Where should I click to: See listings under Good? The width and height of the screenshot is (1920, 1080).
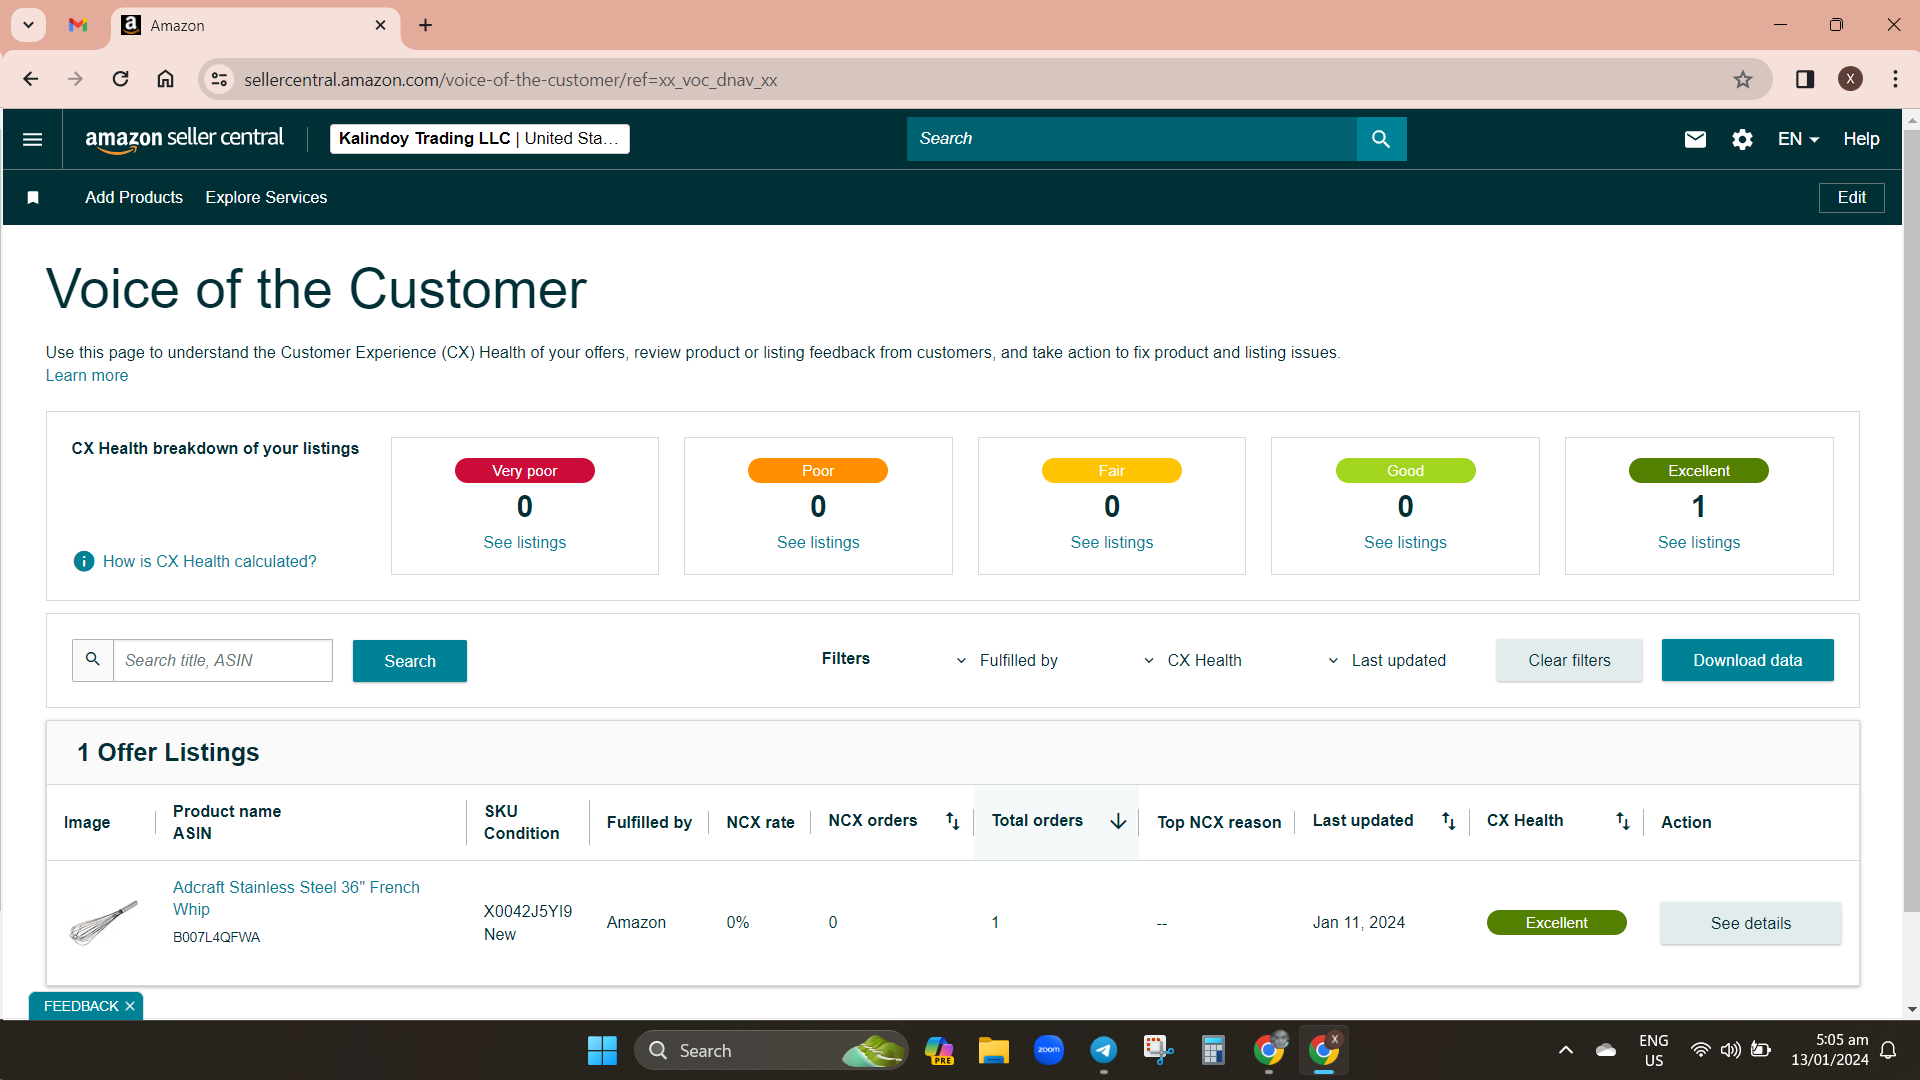(1405, 542)
